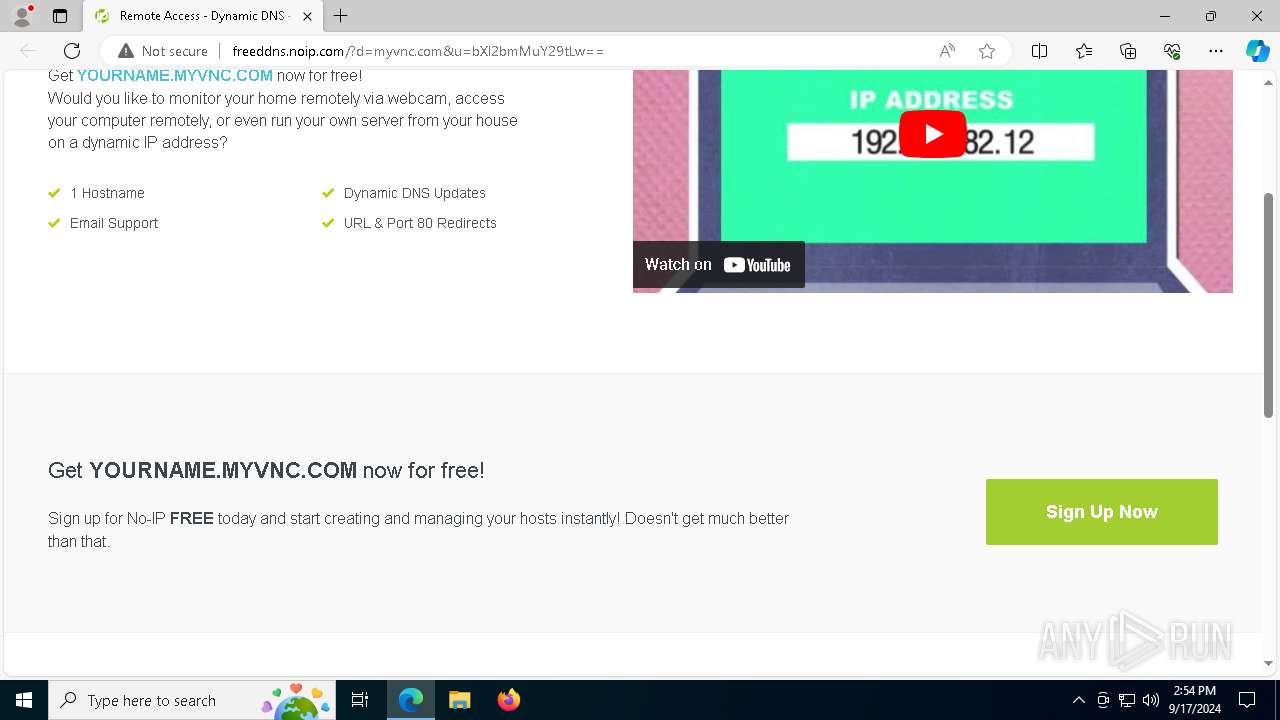1280x720 pixels.
Task: Open Read aloud from address bar
Action: [x=947, y=51]
